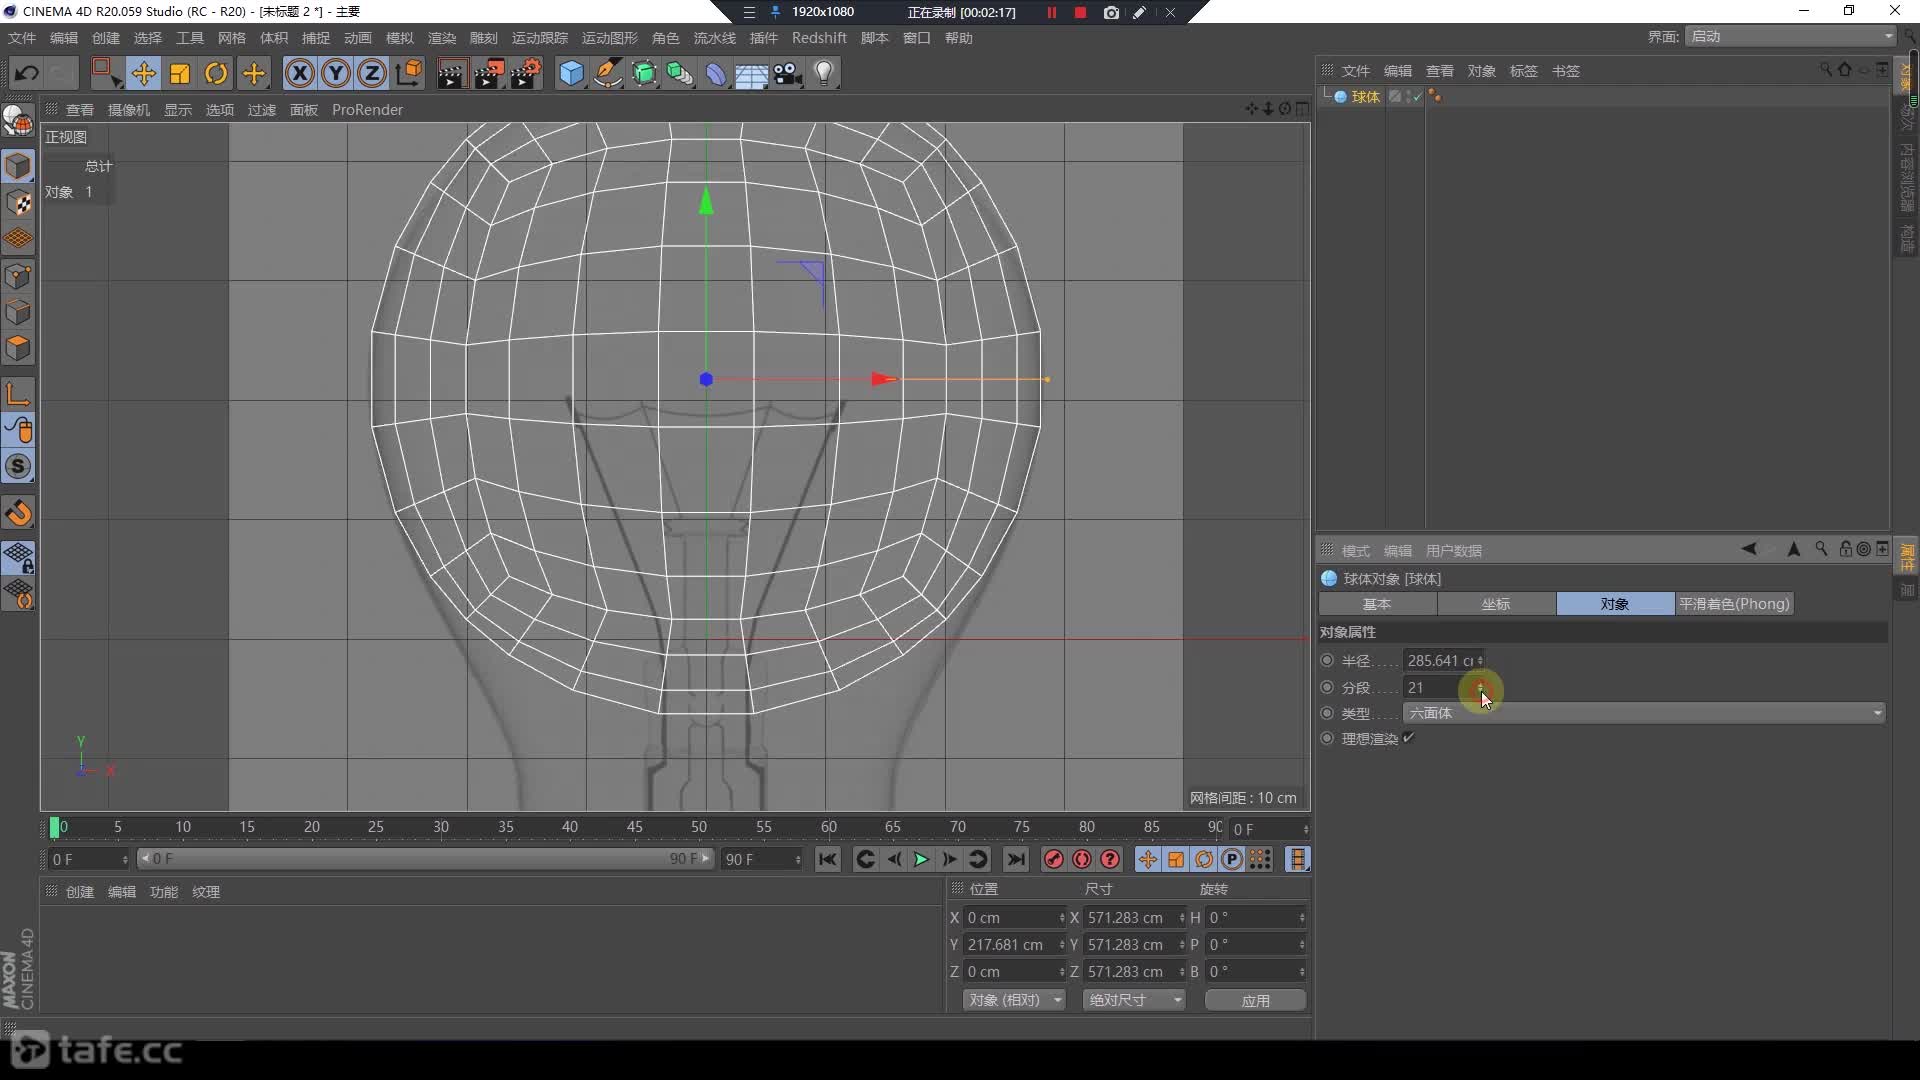Image resolution: width=1920 pixels, height=1080 pixels.
Task: Click the 分段 stepper arrows
Action: pyautogui.click(x=1480, y=687)
